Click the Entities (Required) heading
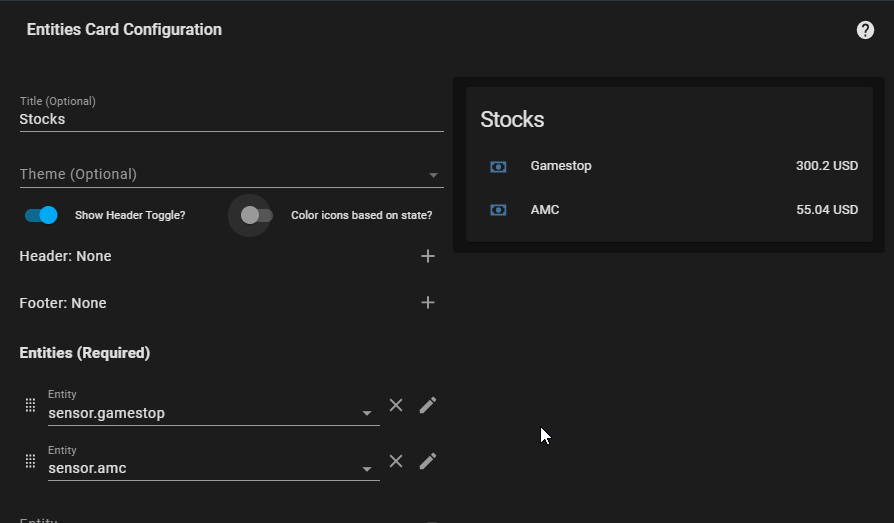 [x=84, y=353]
